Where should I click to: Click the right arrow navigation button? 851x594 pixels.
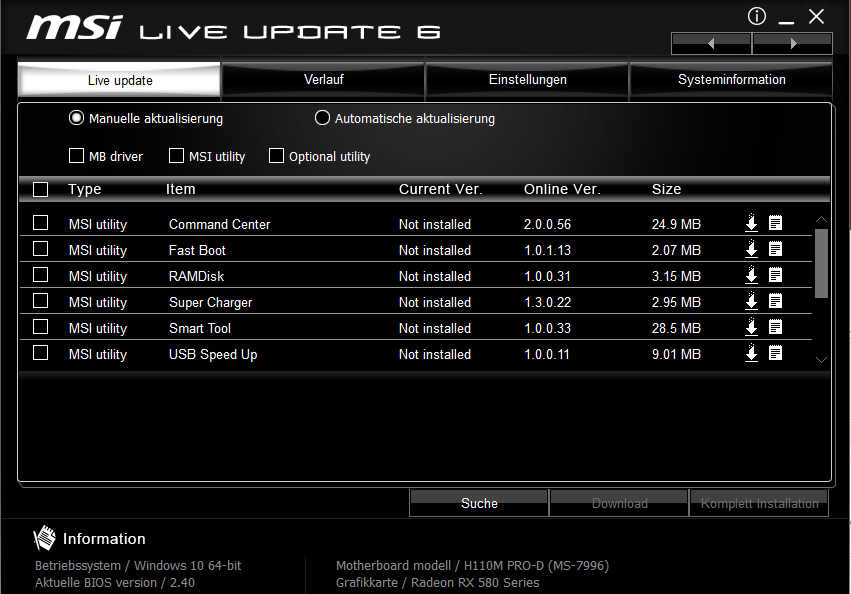pyautogui.click(x=793, y=43)
